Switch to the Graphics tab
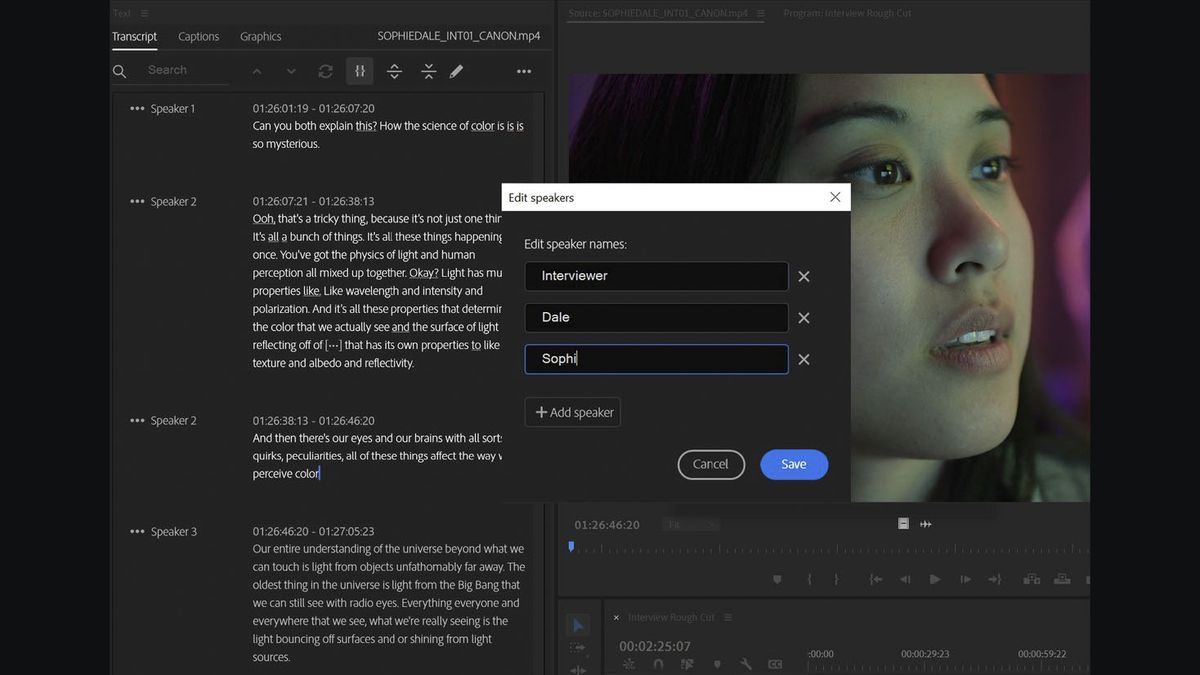The image size is (1200, 675). pyautogui.click(x=260, y=36)
